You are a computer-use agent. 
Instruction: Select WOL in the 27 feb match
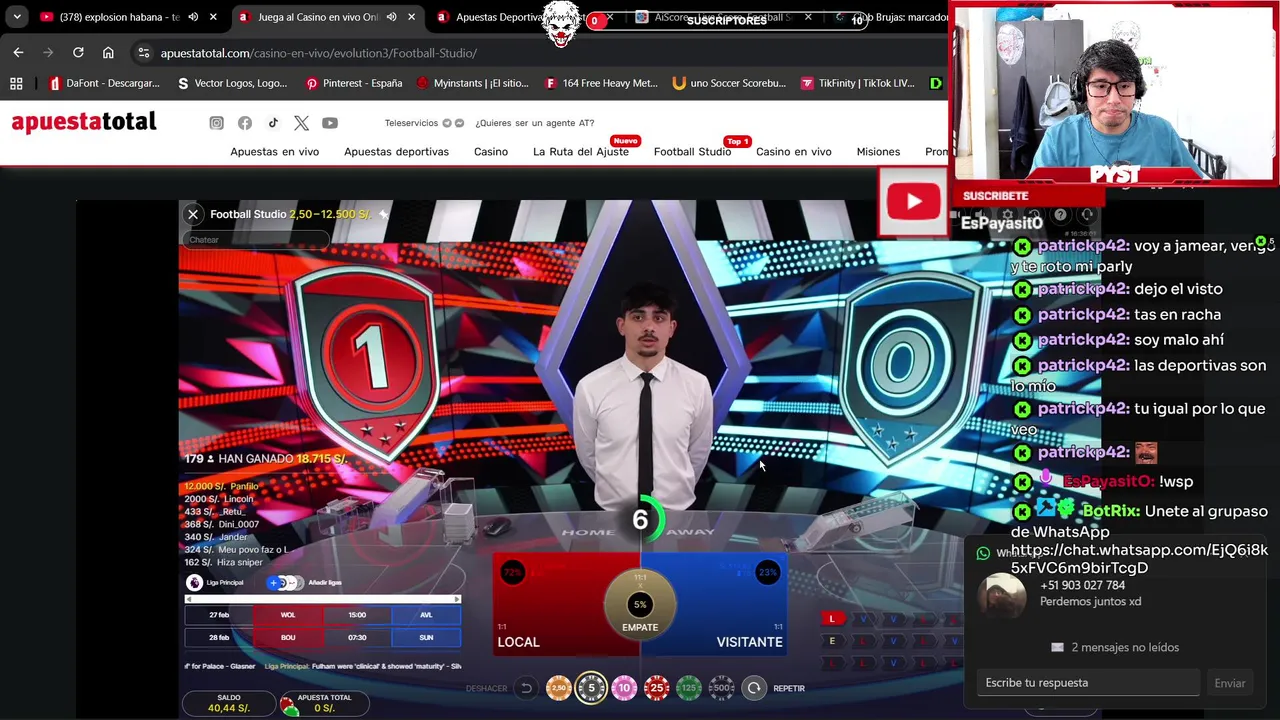(288, 615)
